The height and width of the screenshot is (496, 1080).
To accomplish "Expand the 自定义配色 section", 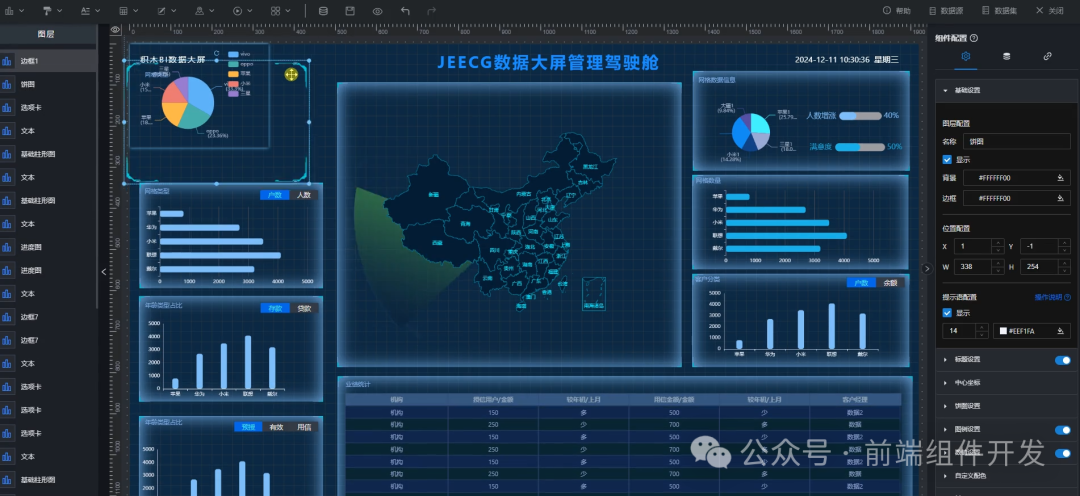I will (1007, 476).
